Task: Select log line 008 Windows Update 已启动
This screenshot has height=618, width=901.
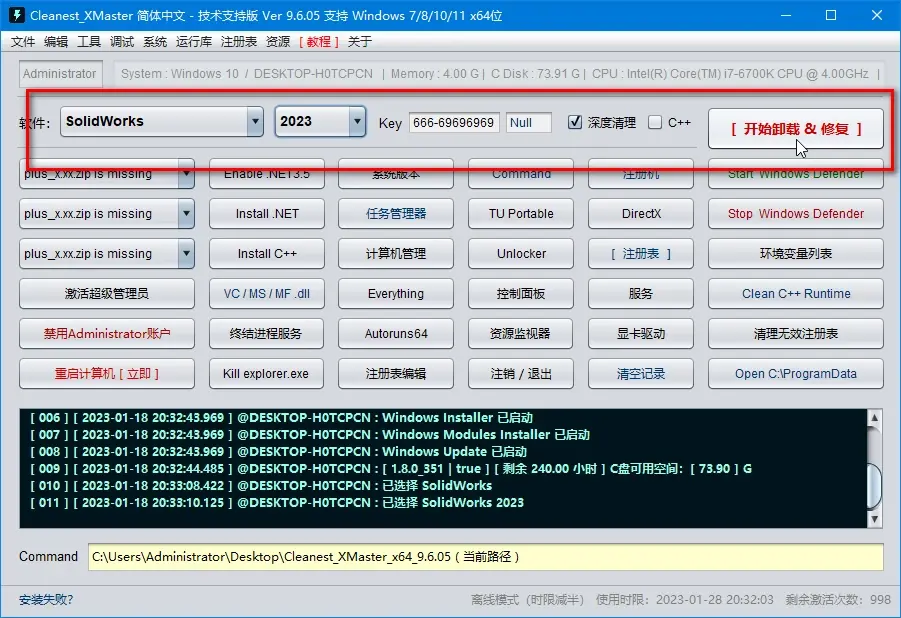Action: click(278, 451)
